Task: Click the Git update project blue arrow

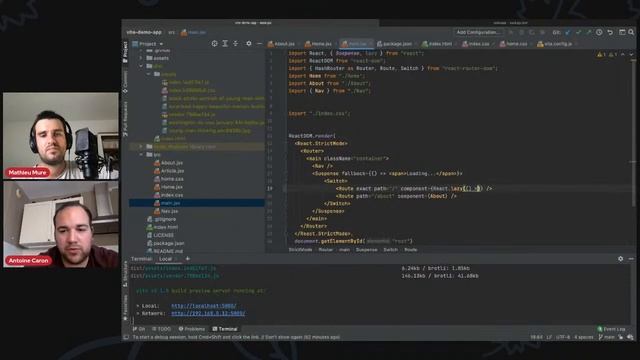Action: point(568,32)
